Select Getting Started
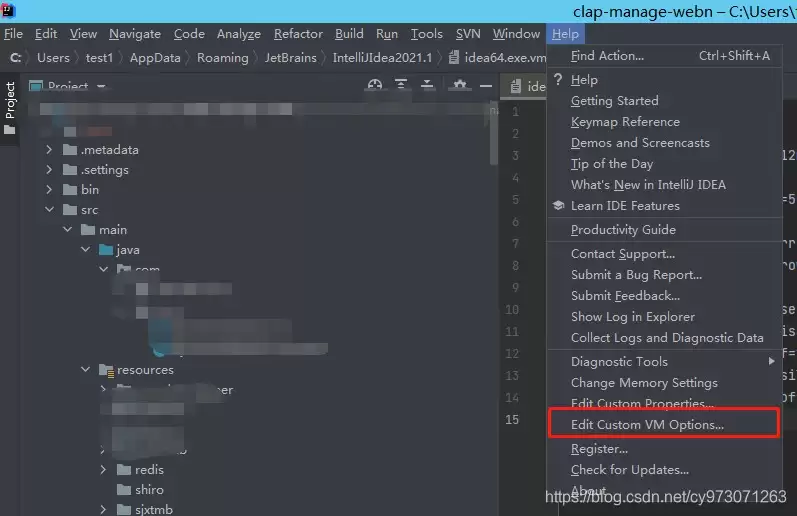The height and width of the screenshot is (516, 797). point(664,101)
